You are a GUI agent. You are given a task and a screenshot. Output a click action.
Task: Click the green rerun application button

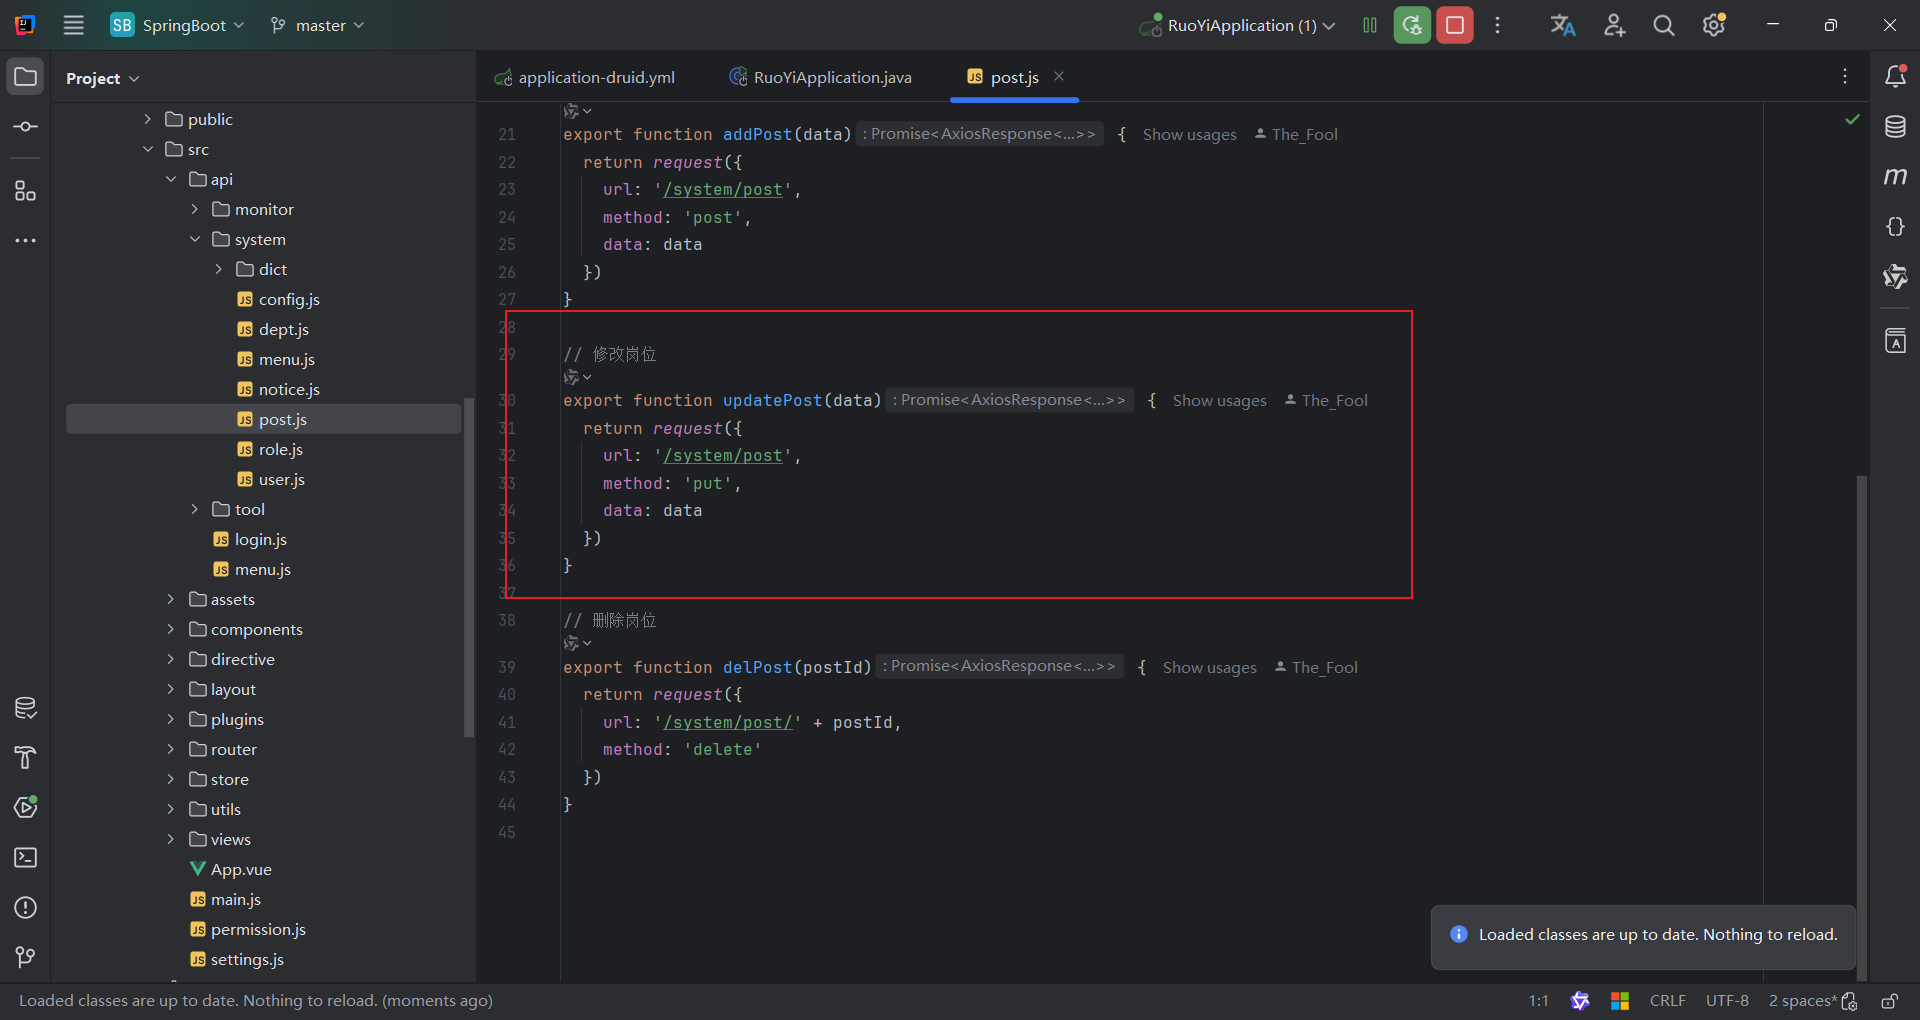[x=1412, y=25]
